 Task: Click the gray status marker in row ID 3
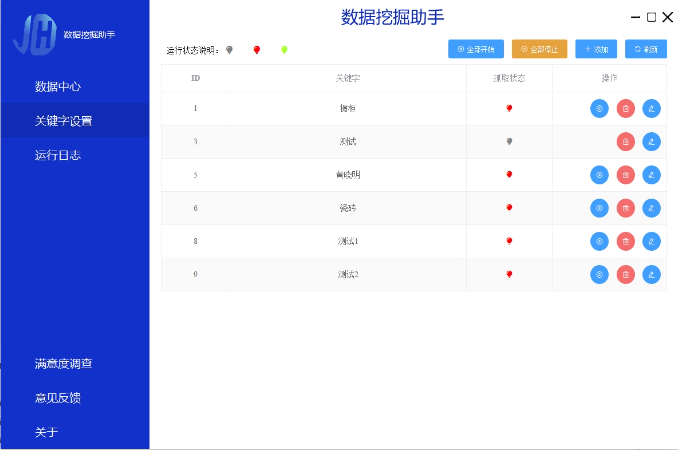pos(509,142)
